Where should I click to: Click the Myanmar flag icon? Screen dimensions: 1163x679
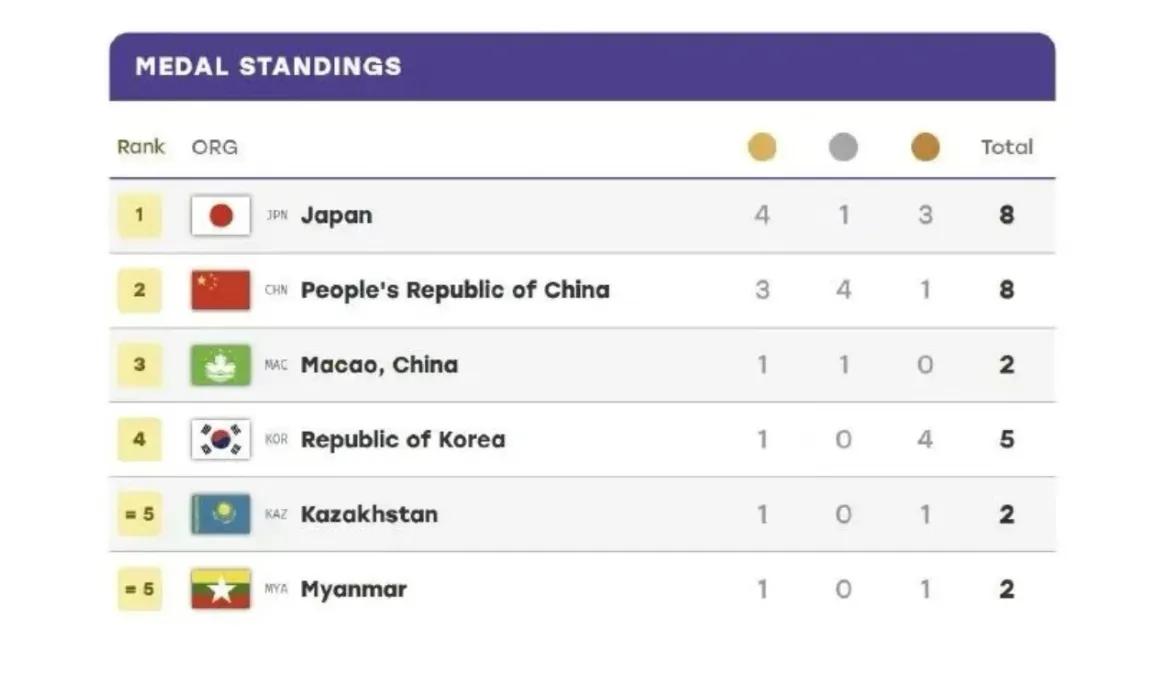coord(220,589)
